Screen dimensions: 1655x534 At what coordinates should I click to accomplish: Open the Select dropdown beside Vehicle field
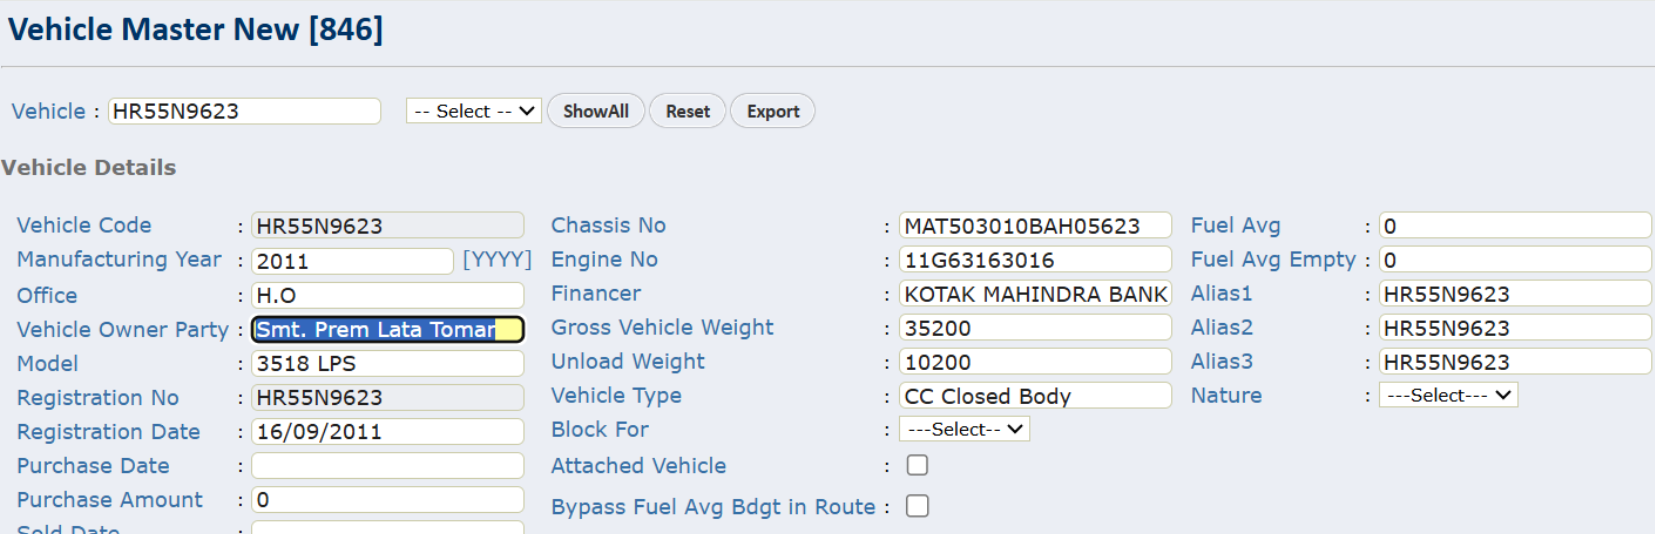pyautogui.click(x=474, y=111)
